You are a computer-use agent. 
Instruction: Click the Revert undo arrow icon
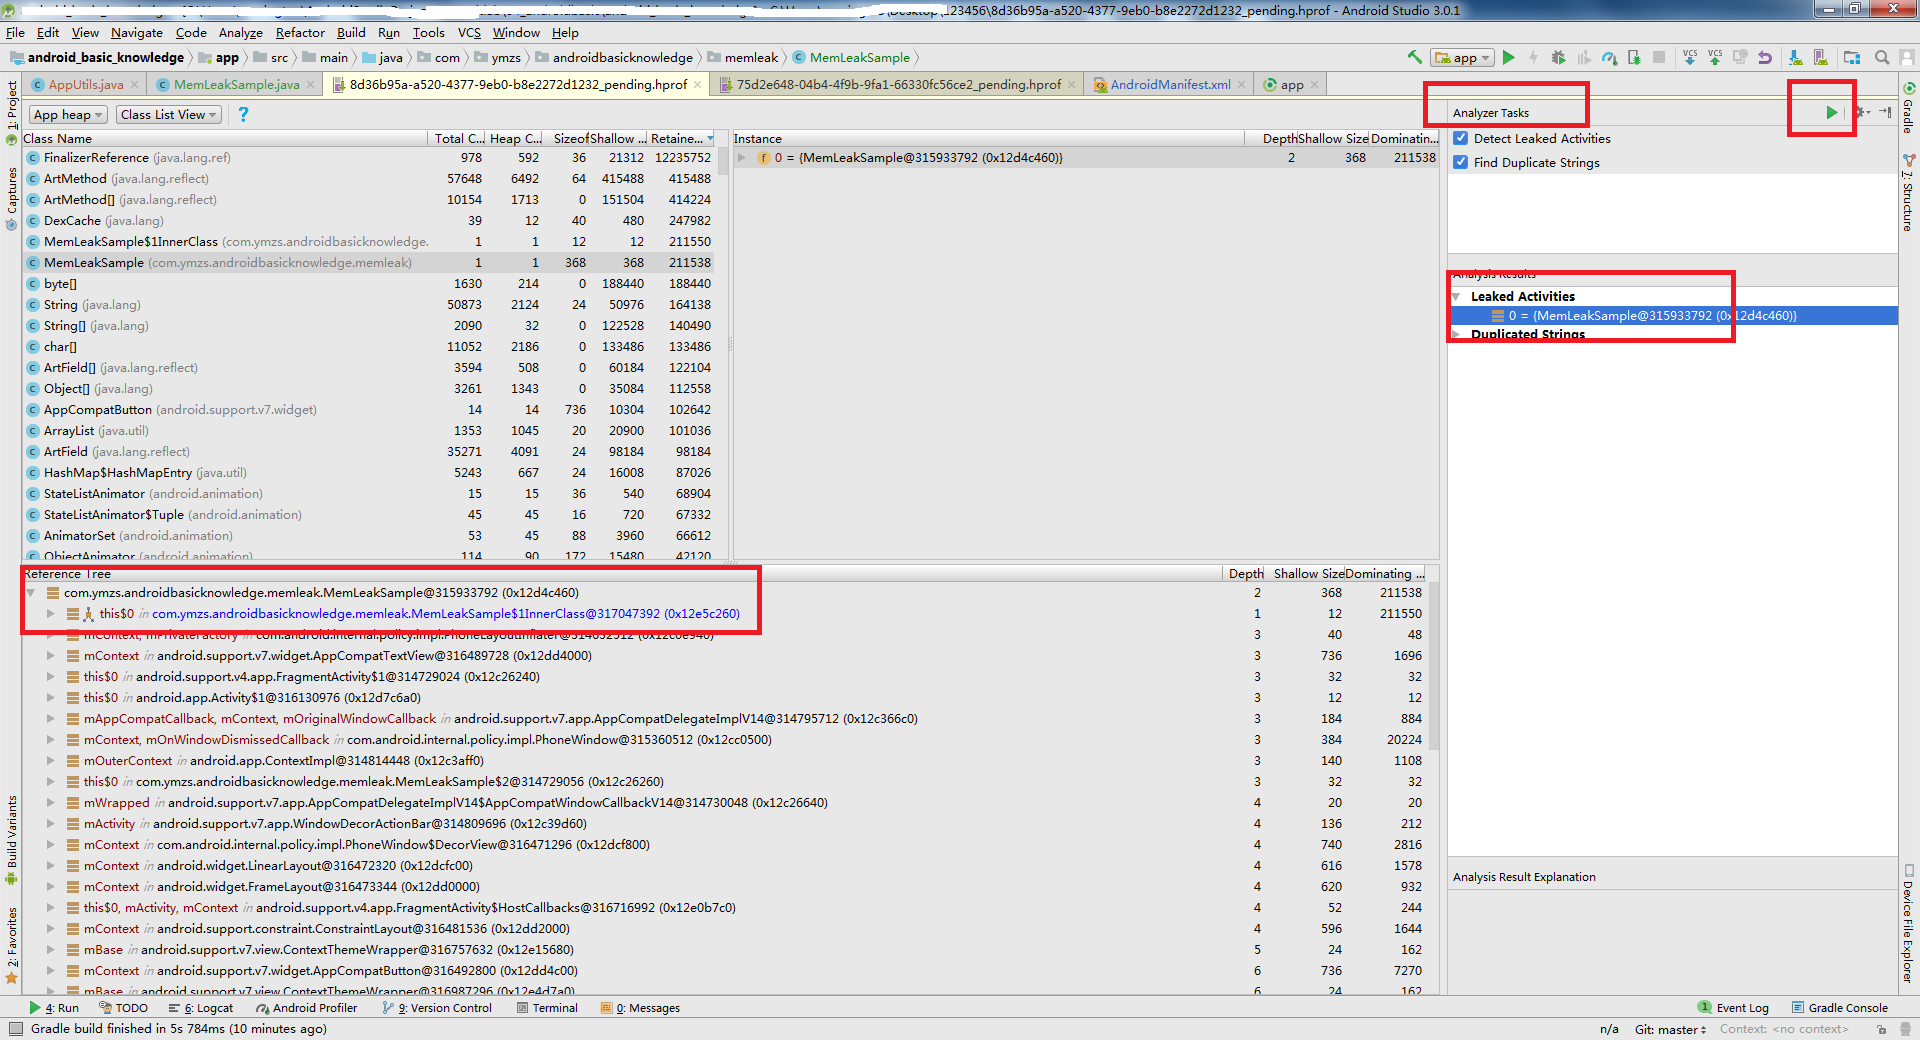pyautogui.click(x=1765, y=57)
